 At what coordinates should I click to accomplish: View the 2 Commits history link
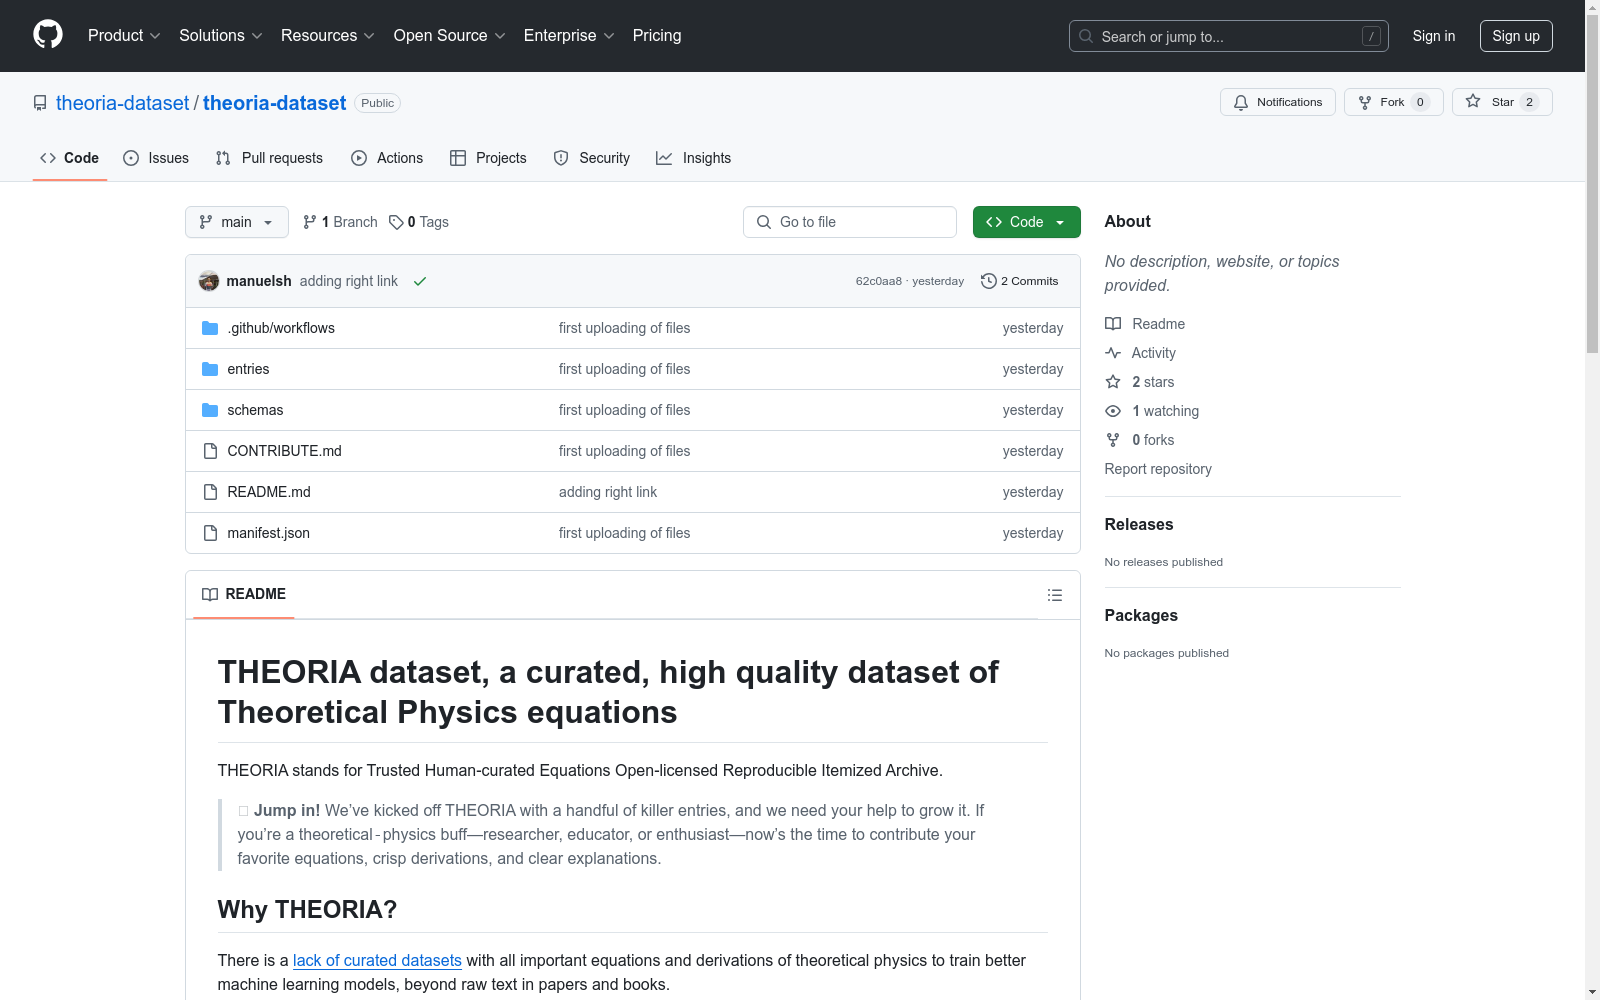click(1020, 281)
